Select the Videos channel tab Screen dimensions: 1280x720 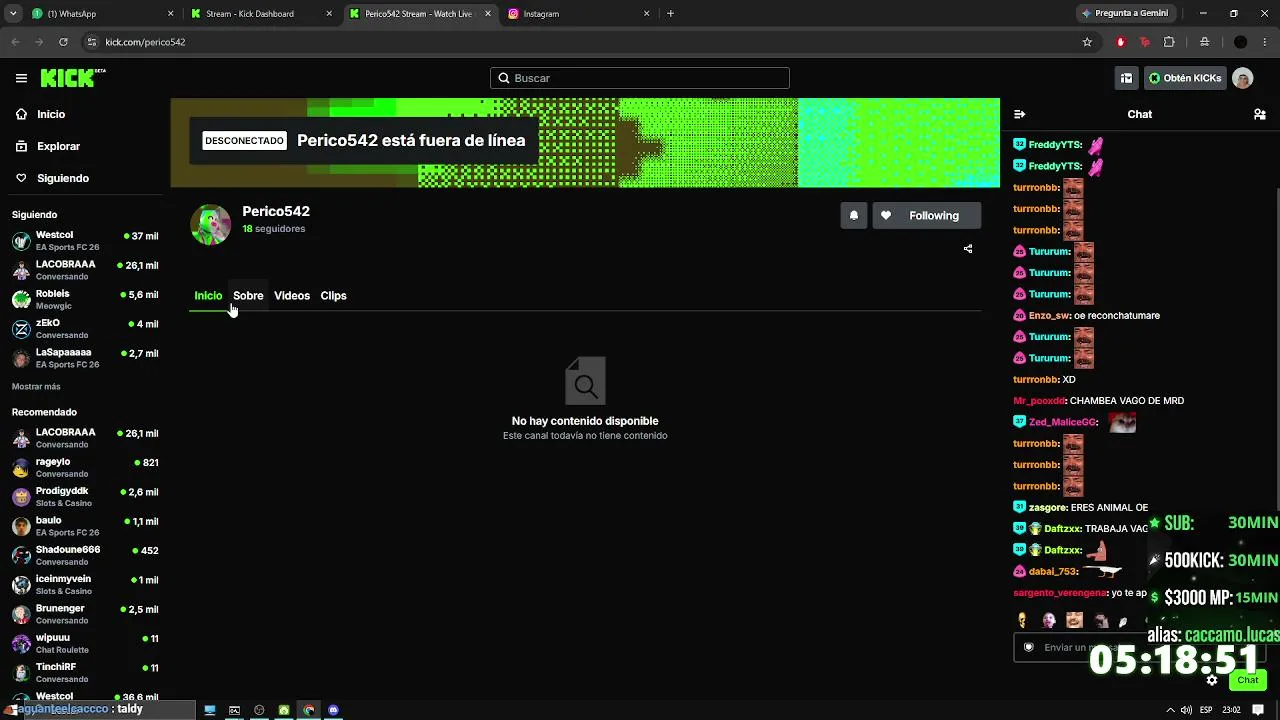(x=292, y=296)
